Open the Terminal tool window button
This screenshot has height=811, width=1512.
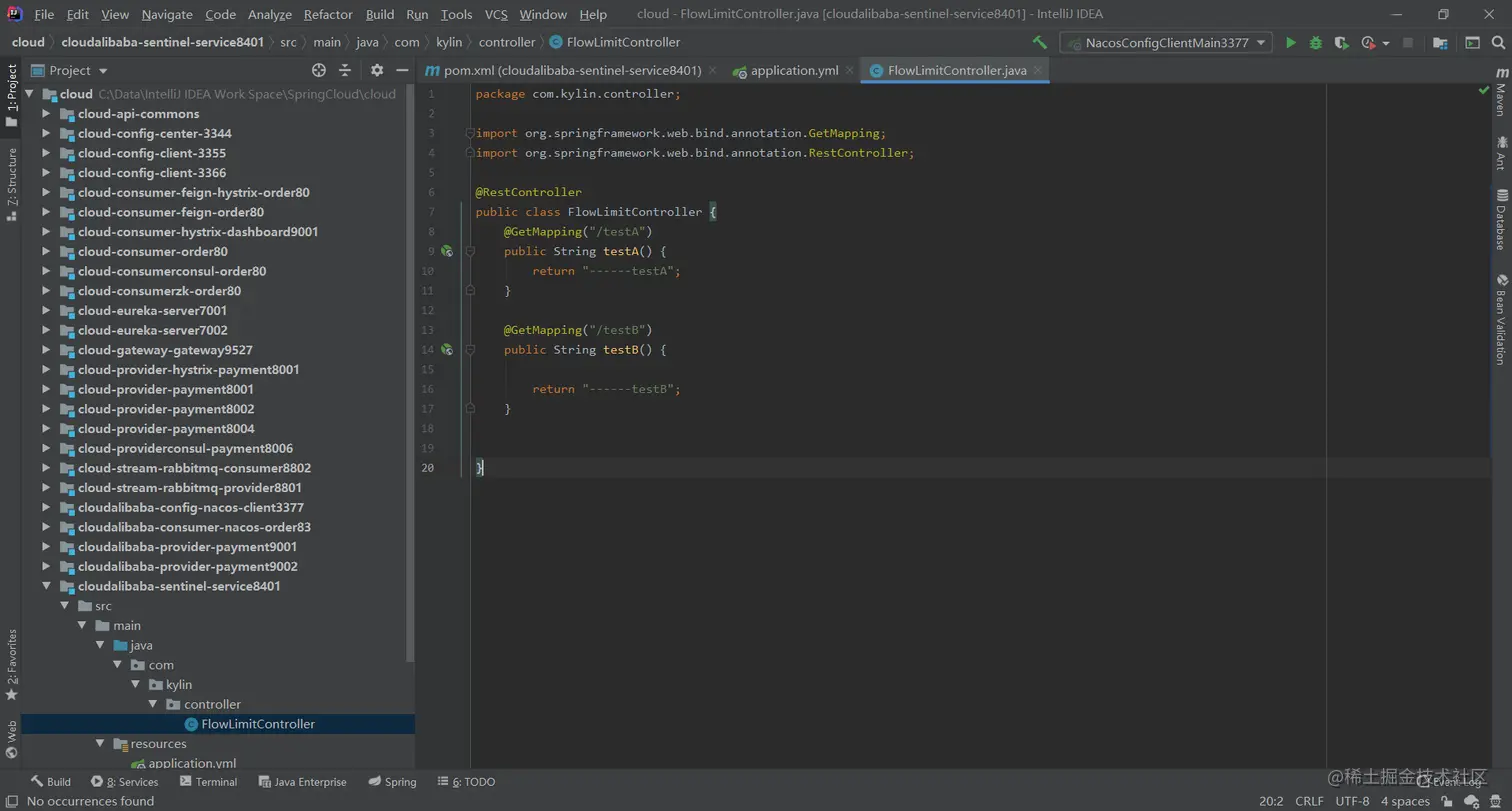(208, 782)
